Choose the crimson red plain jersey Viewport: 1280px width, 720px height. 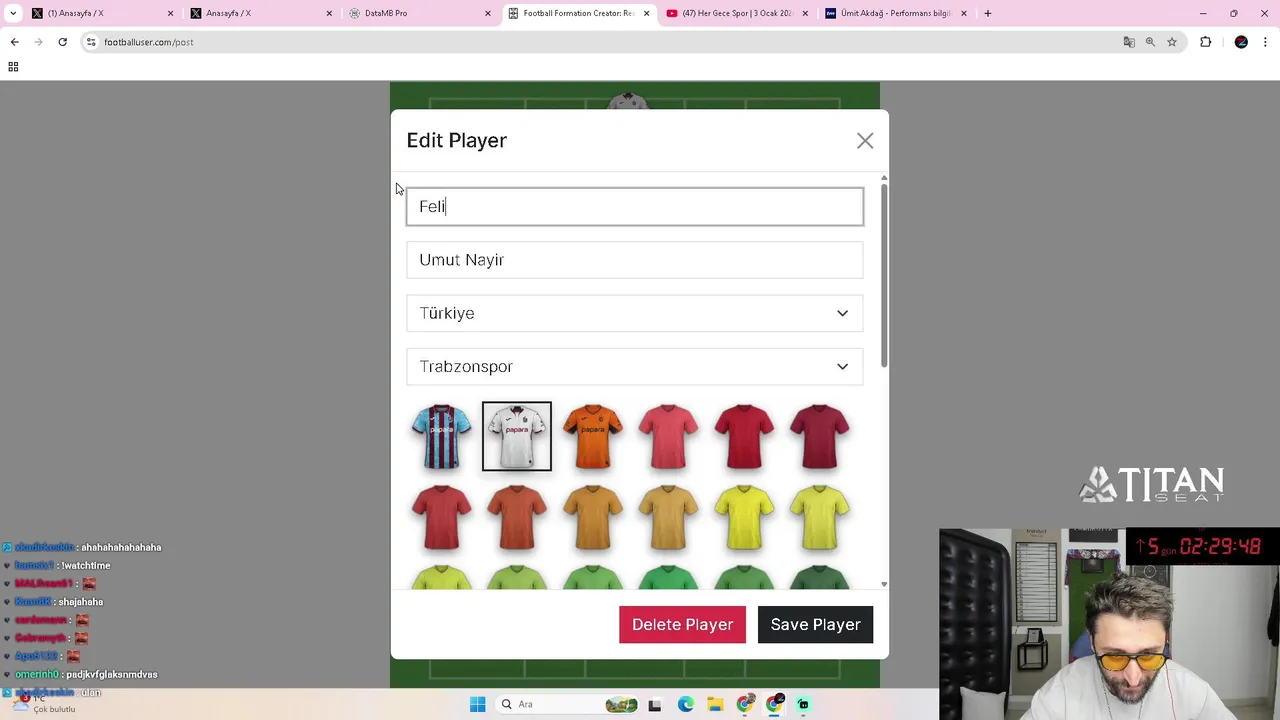click(744, 436)
